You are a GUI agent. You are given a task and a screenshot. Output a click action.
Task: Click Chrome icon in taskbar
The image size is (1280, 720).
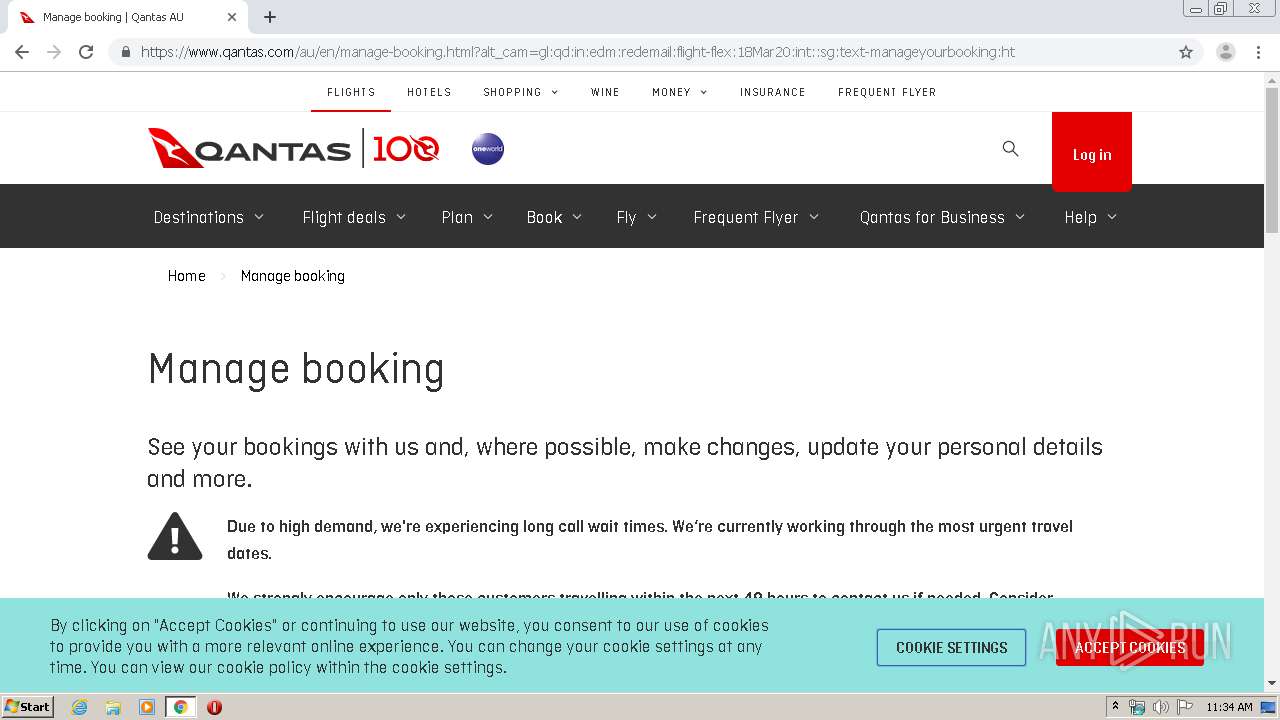pyautogui.click(x=180, y=707)
